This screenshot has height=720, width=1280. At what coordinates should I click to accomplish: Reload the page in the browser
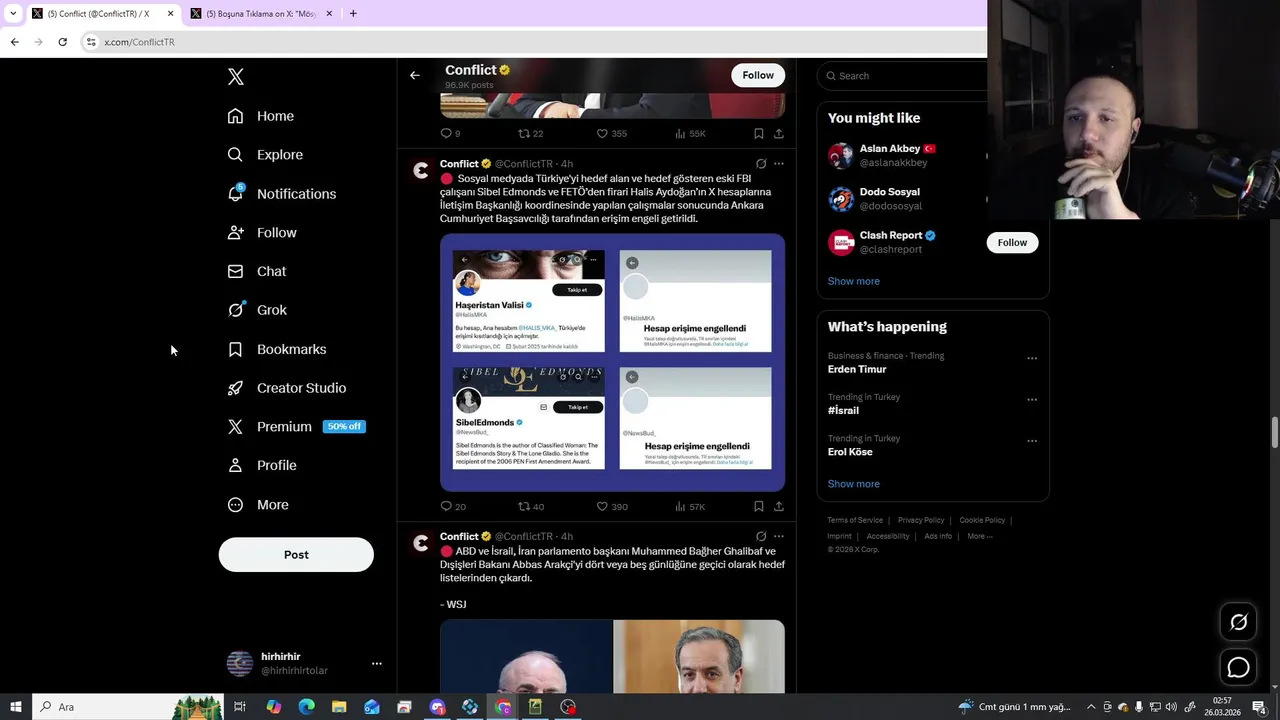62,42
